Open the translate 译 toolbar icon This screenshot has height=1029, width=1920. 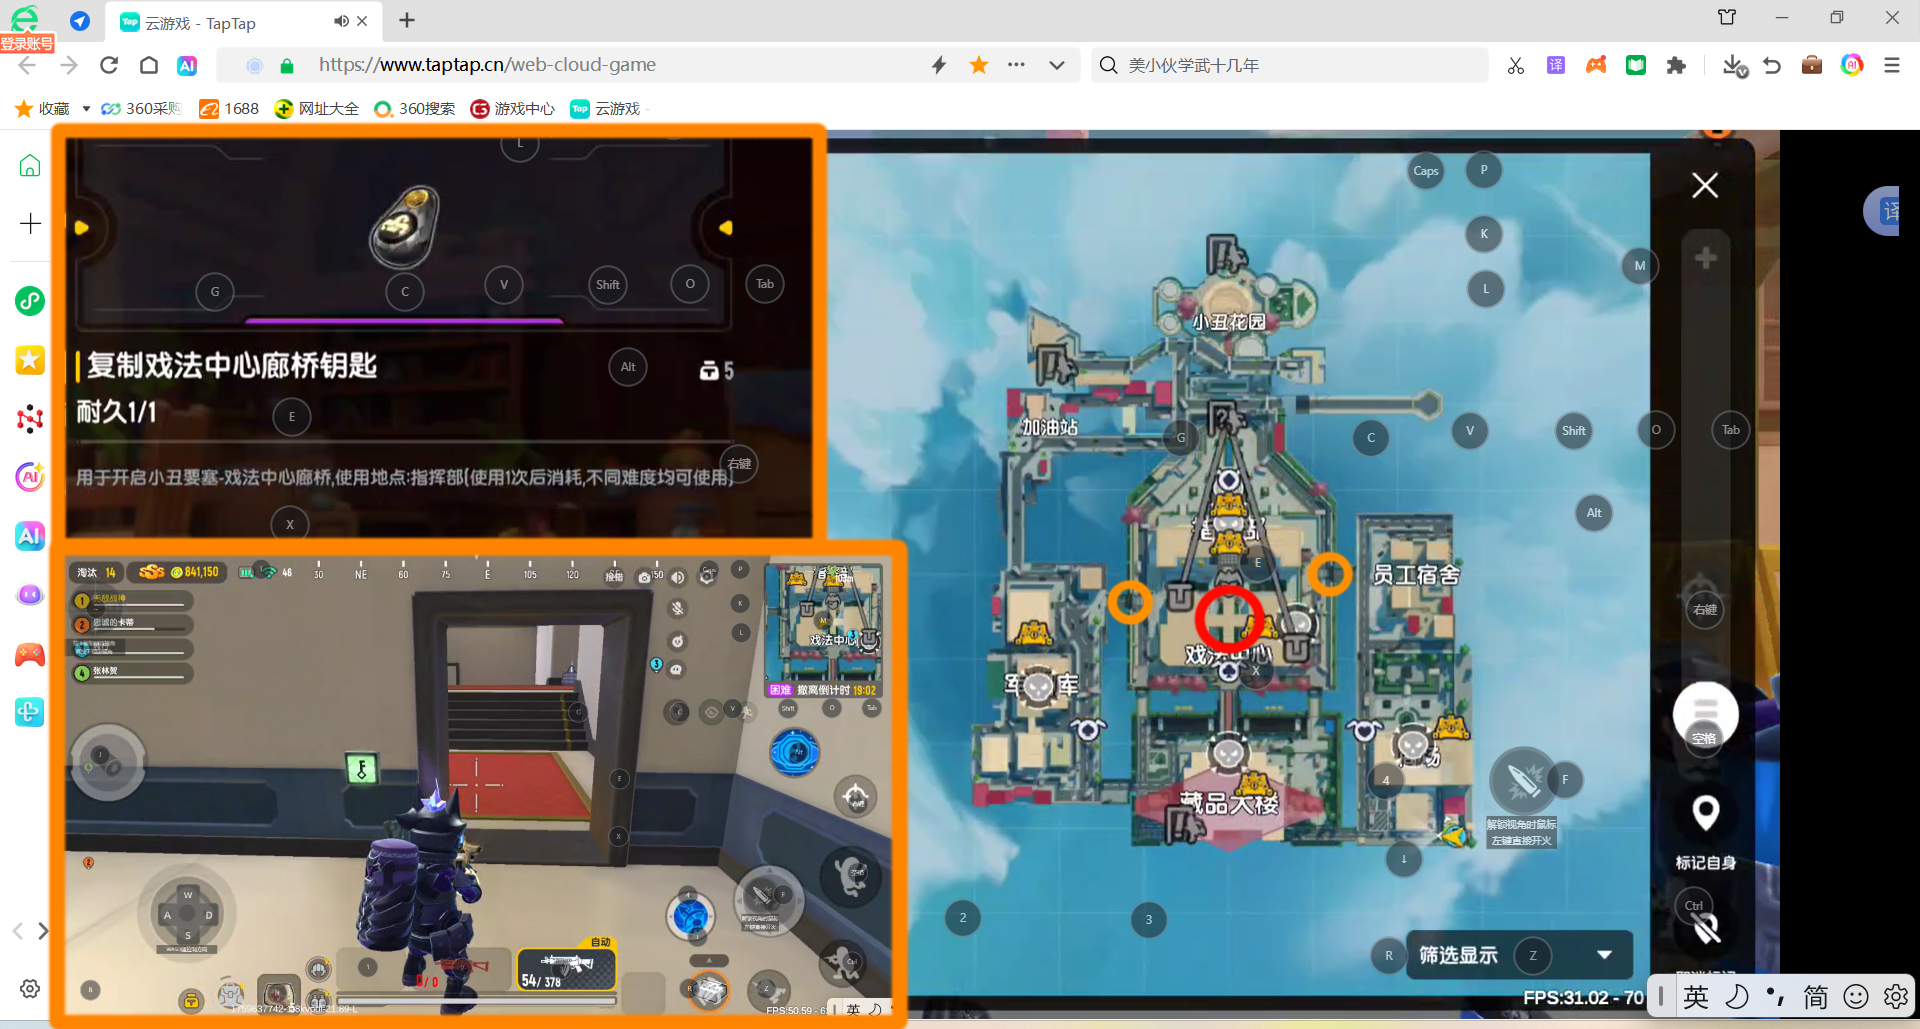pyautogui.click(x=1556, y=65)
